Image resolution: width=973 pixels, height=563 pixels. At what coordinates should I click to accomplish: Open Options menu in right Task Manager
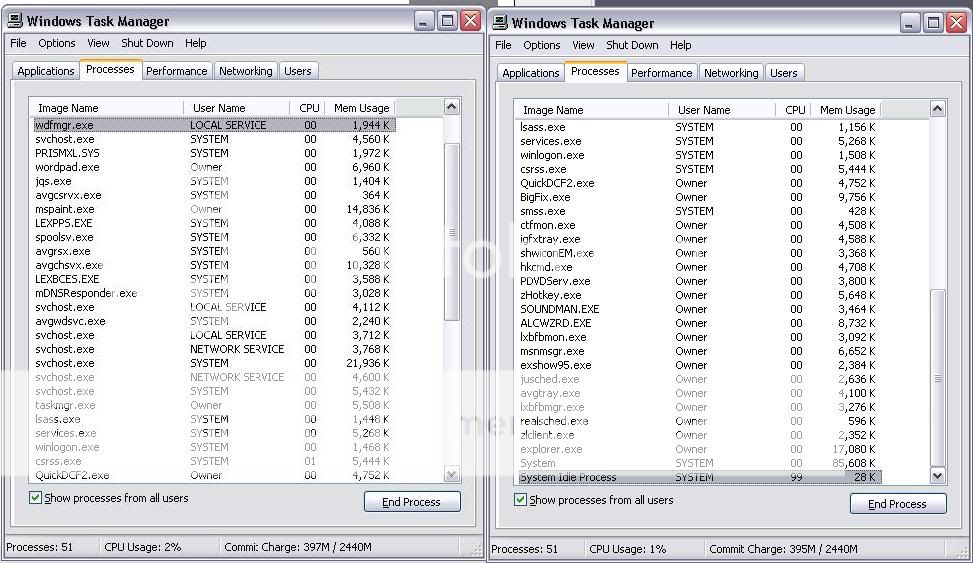(542, 45)
